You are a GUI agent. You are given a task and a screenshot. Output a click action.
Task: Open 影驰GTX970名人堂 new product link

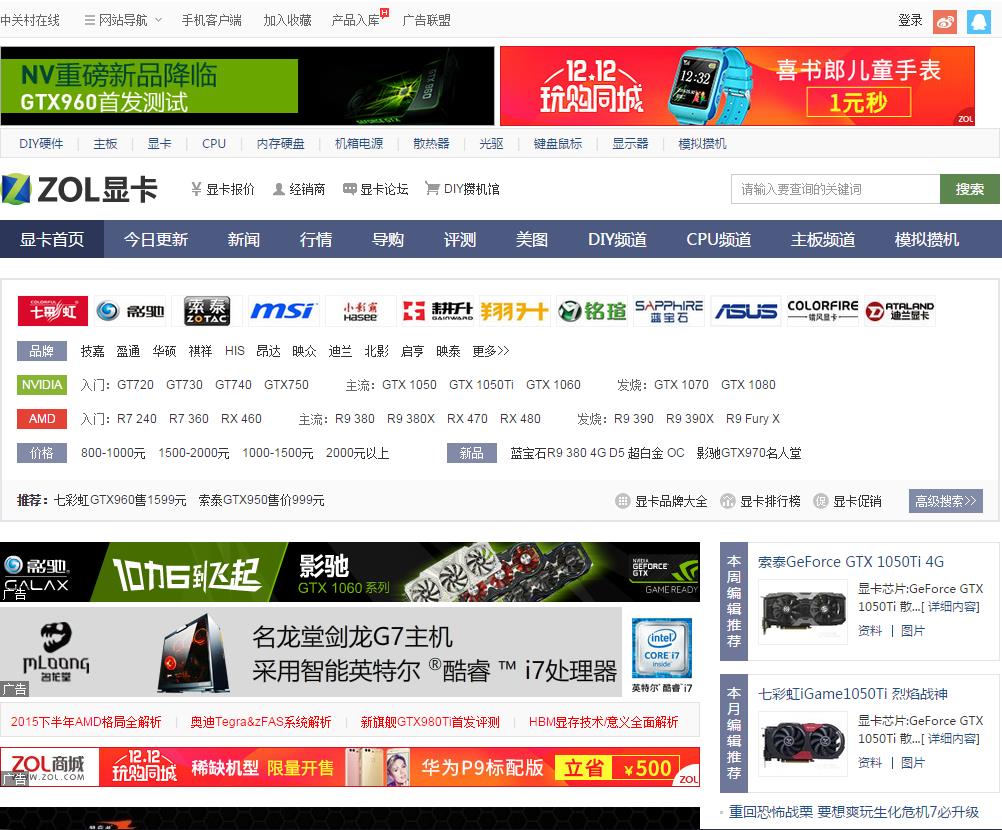point(749,453)
